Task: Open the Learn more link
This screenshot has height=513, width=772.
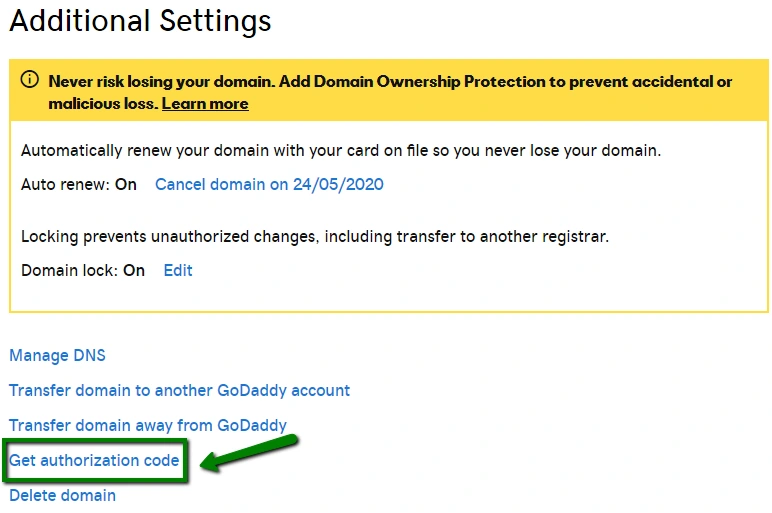Action: [x=205, y=104]
